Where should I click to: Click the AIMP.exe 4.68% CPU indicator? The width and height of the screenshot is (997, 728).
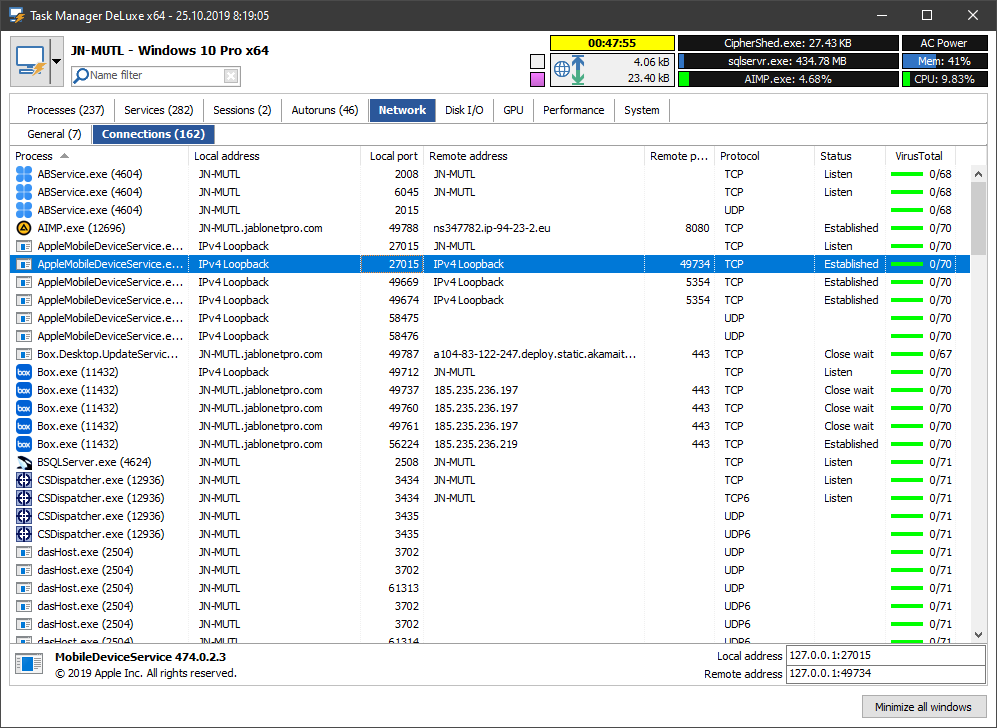click(788, 79)
